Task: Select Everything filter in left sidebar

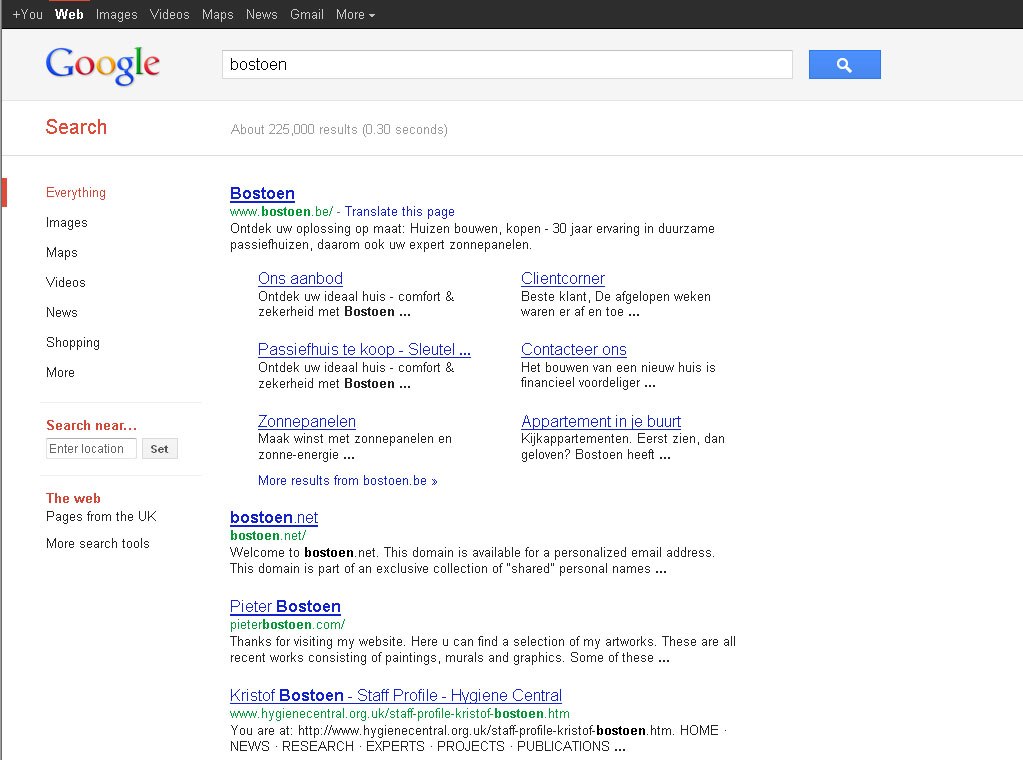Action: (x=76, y=192)
